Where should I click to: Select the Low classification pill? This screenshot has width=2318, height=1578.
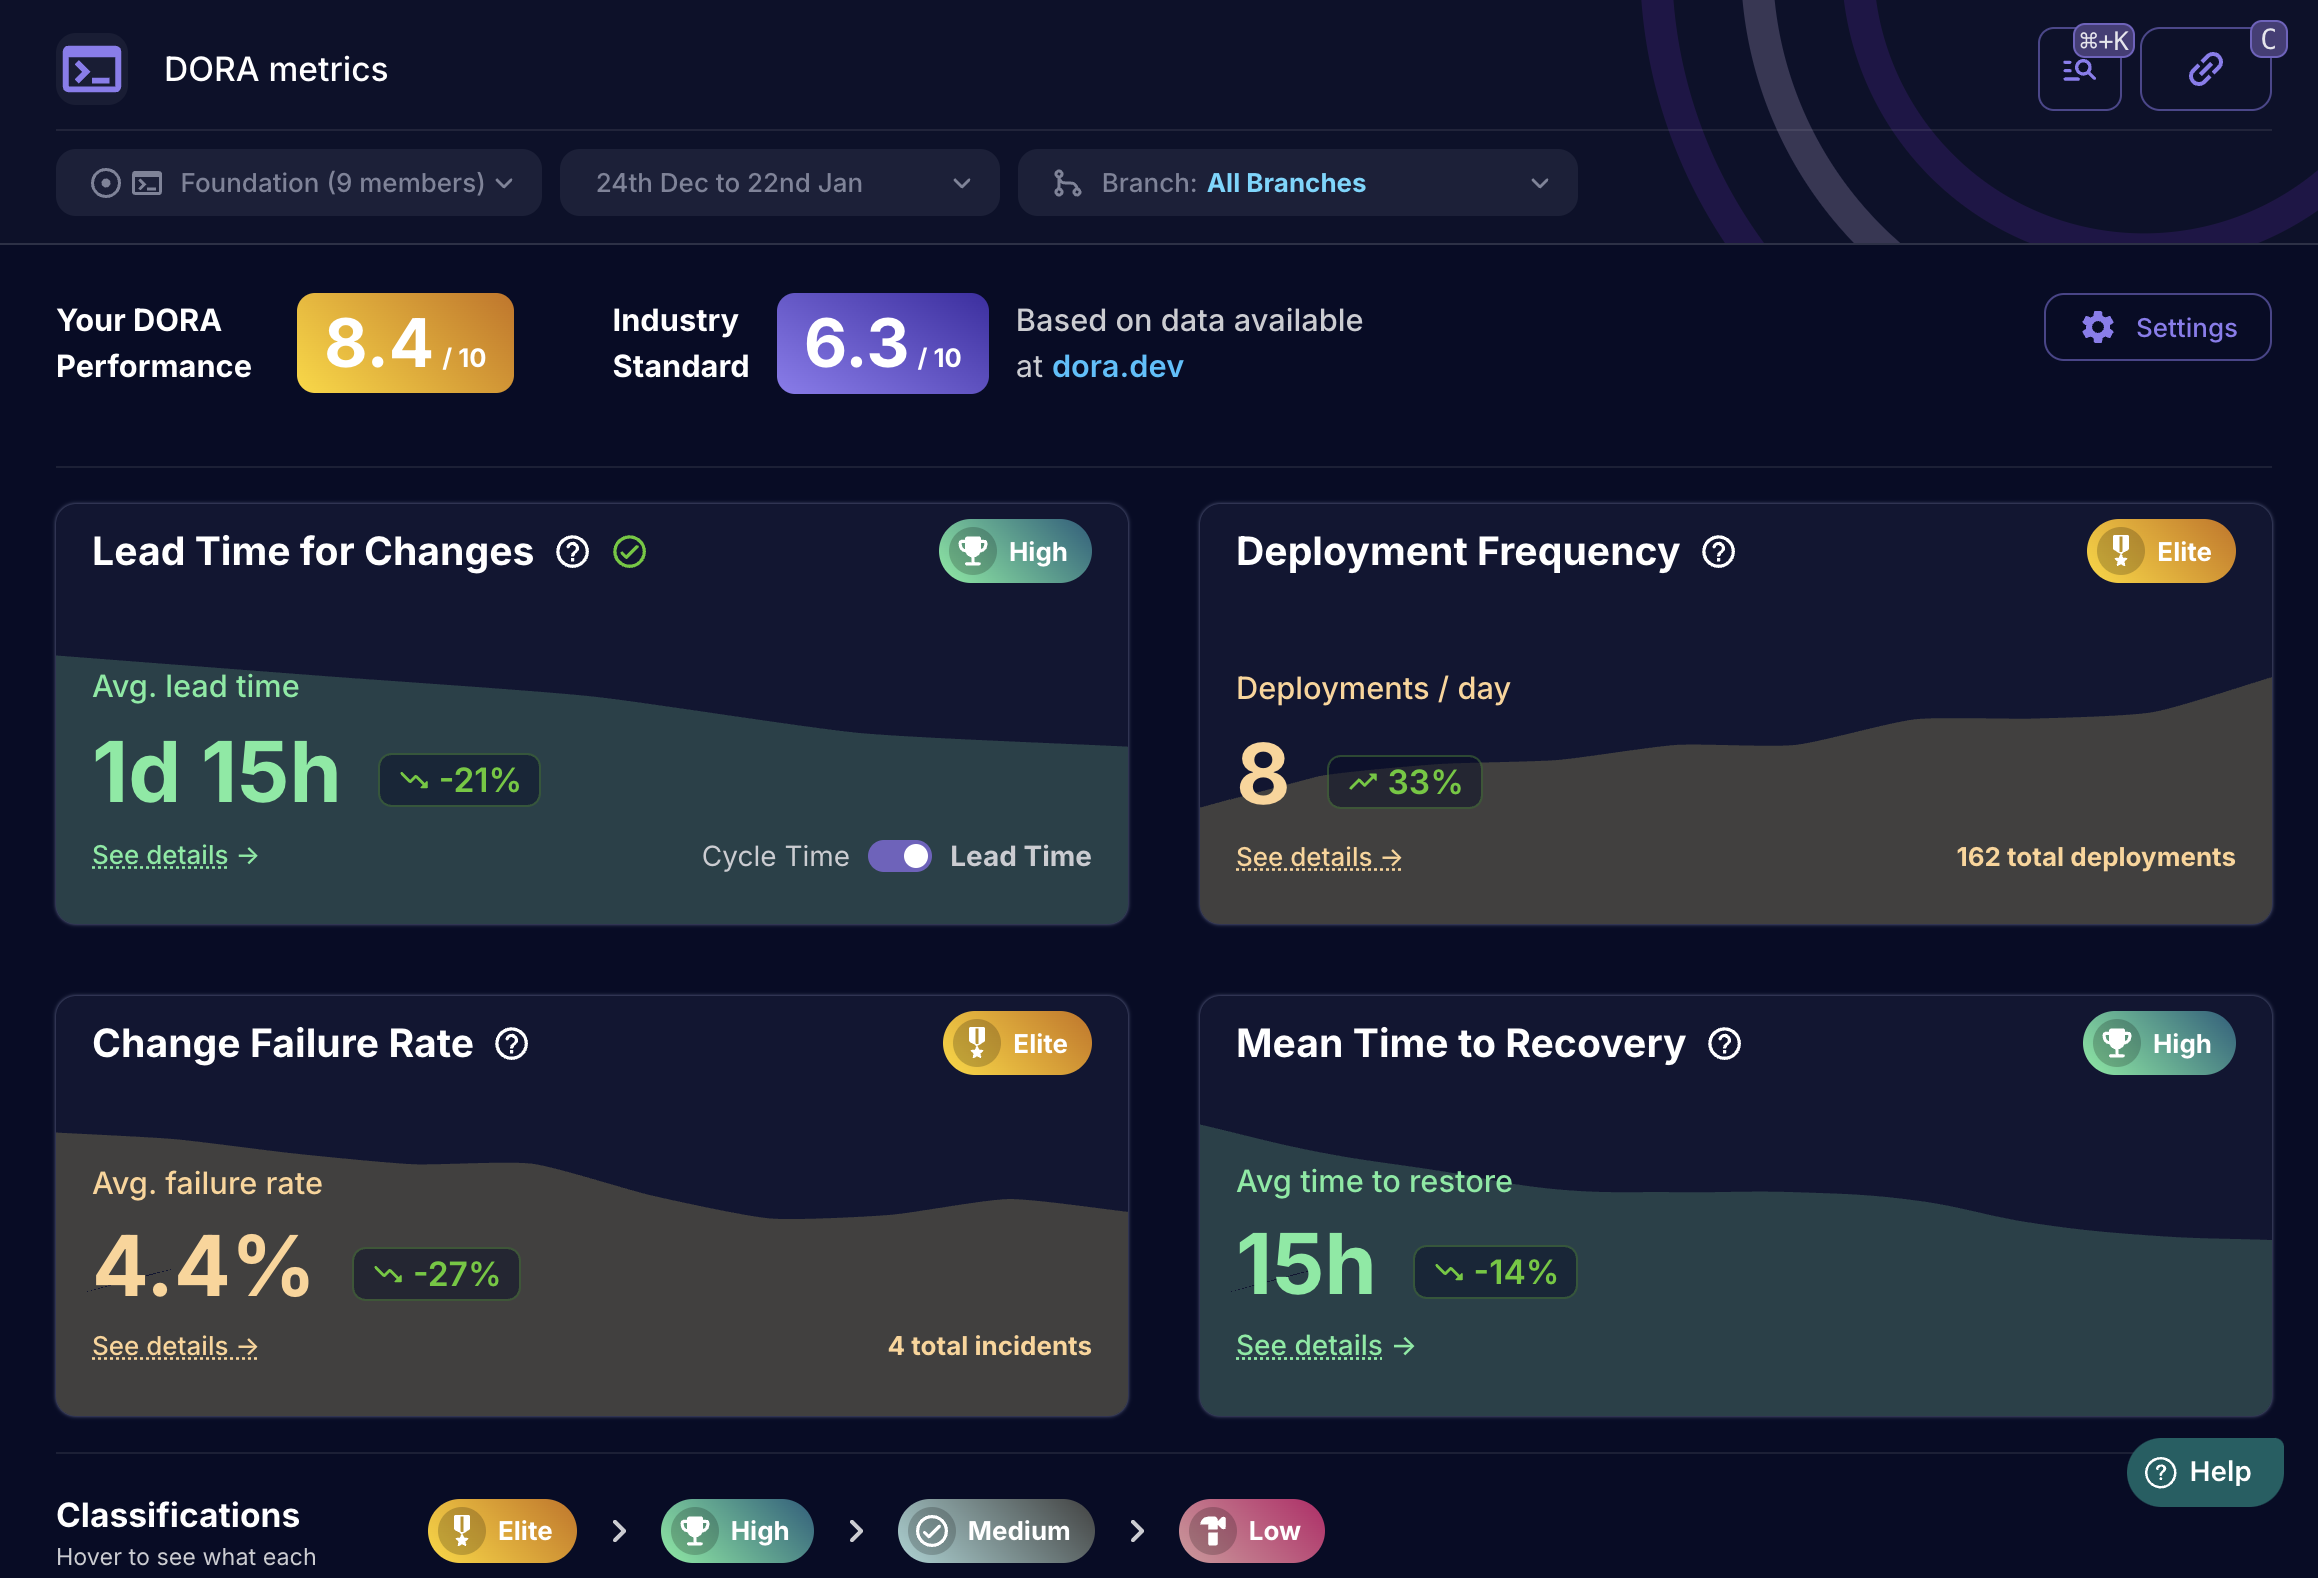[1251, 1530]
